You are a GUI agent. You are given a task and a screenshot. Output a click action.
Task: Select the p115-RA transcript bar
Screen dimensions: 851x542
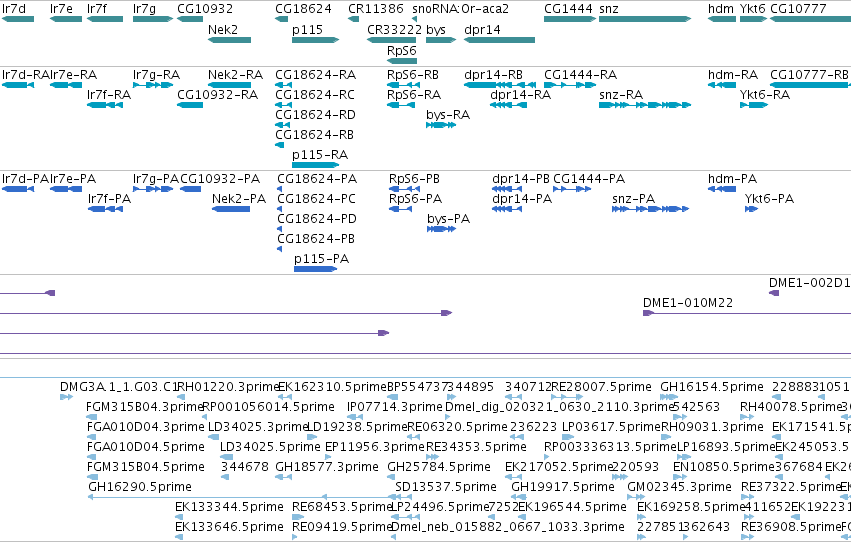315,165
